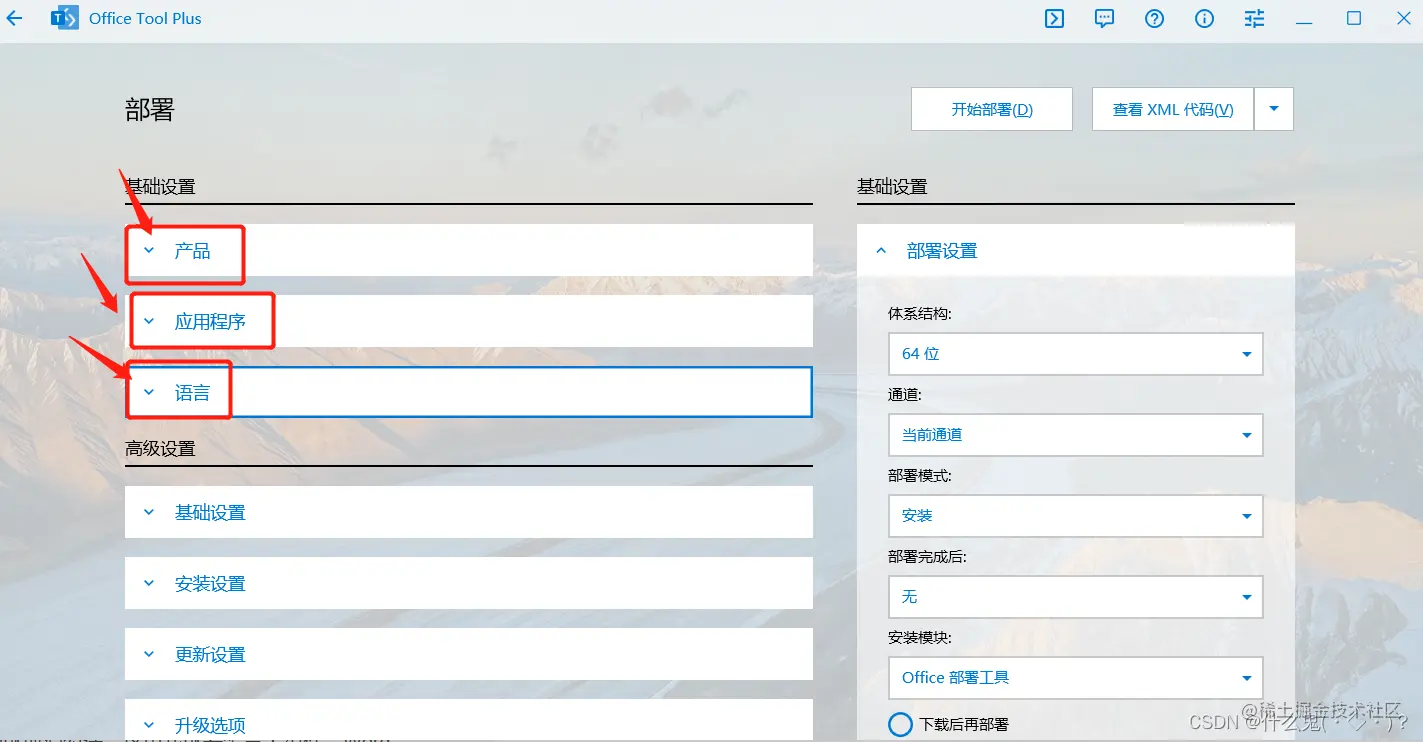
Task: Click the dropdown arrow next to 查看 XML 代码
Action: click(1273, 108)
